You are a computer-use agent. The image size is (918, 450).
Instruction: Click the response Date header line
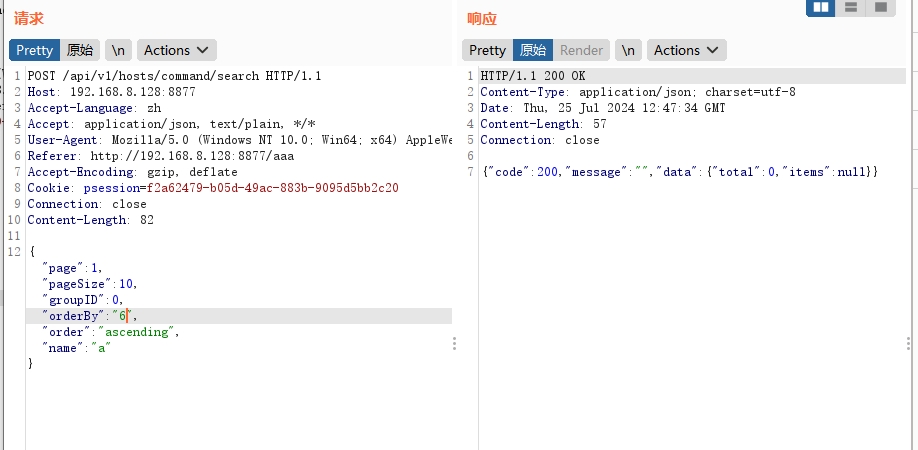click(x=603, y=108)
